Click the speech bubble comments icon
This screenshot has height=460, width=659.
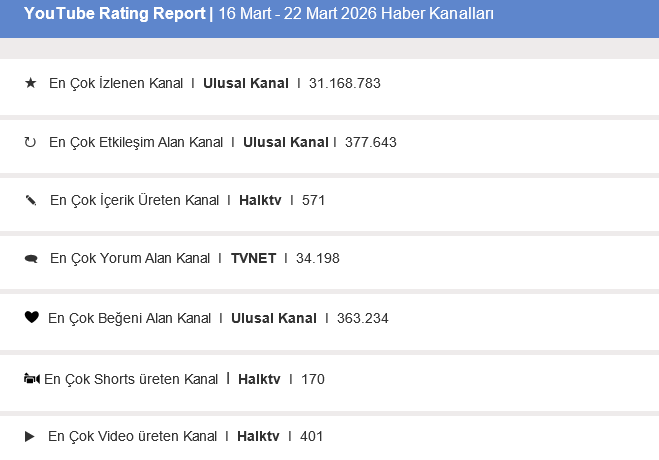tap(31, 259)
